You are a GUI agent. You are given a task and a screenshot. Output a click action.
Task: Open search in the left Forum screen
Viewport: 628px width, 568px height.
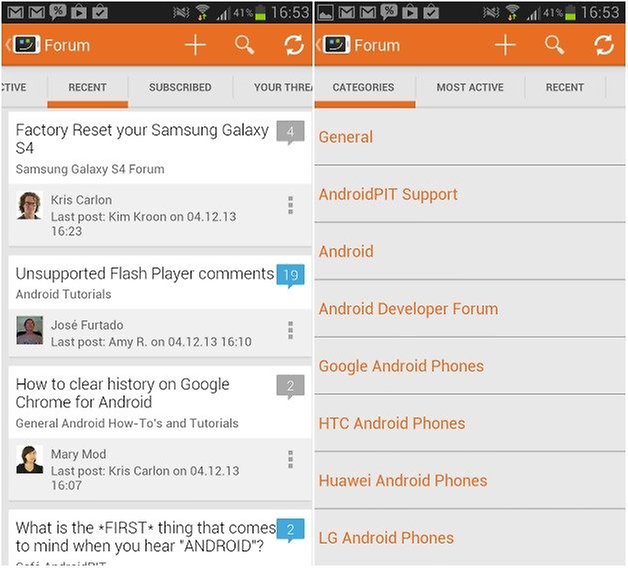point(244,44)
